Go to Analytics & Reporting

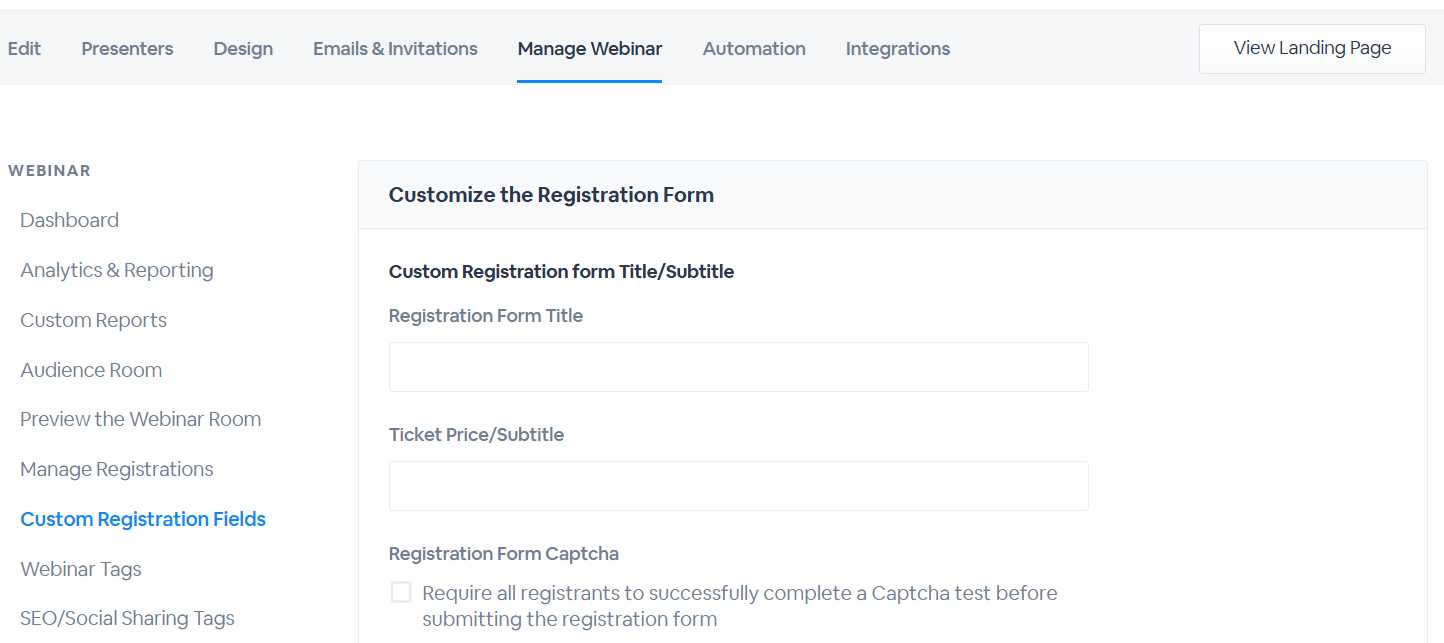117,270
